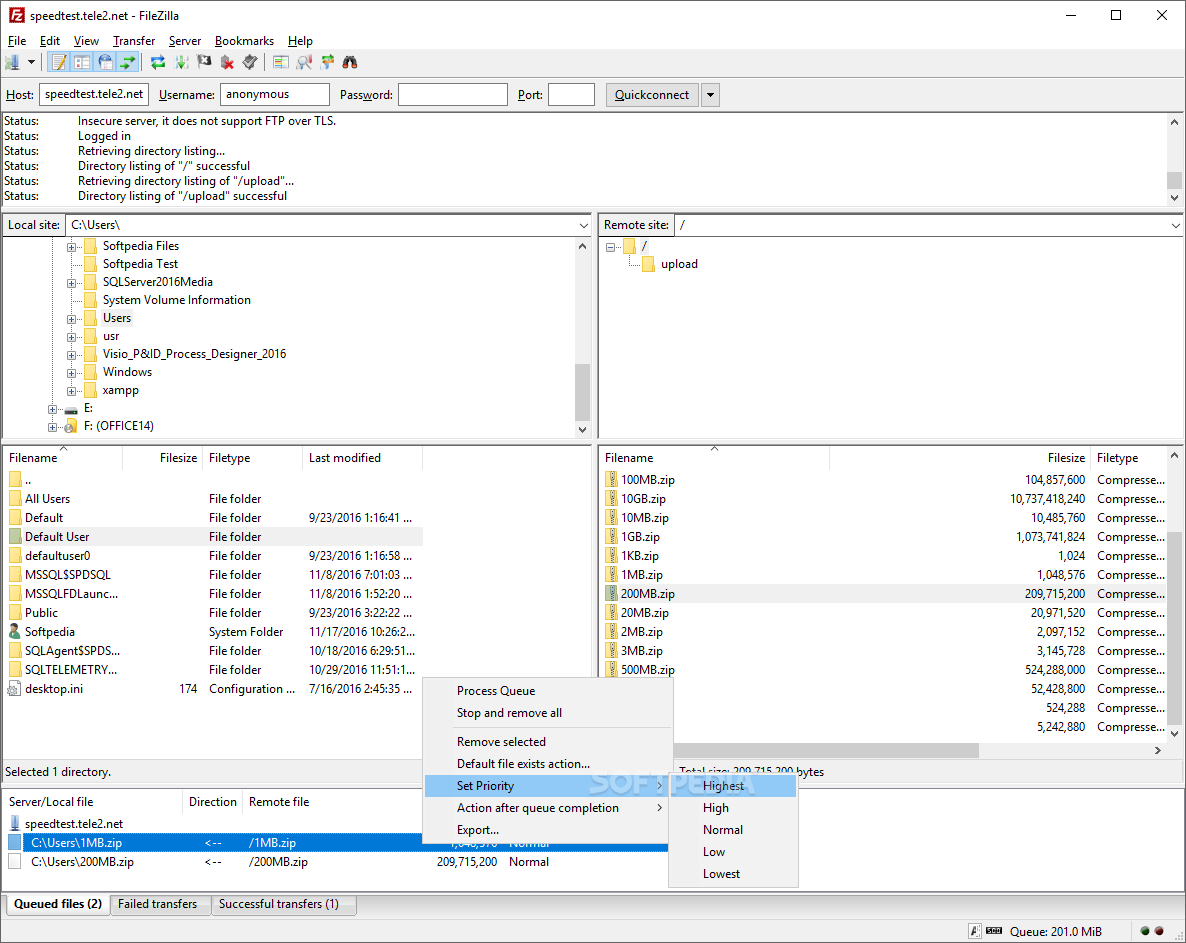Click the local Filetype column header

click(x=252, y=458)
